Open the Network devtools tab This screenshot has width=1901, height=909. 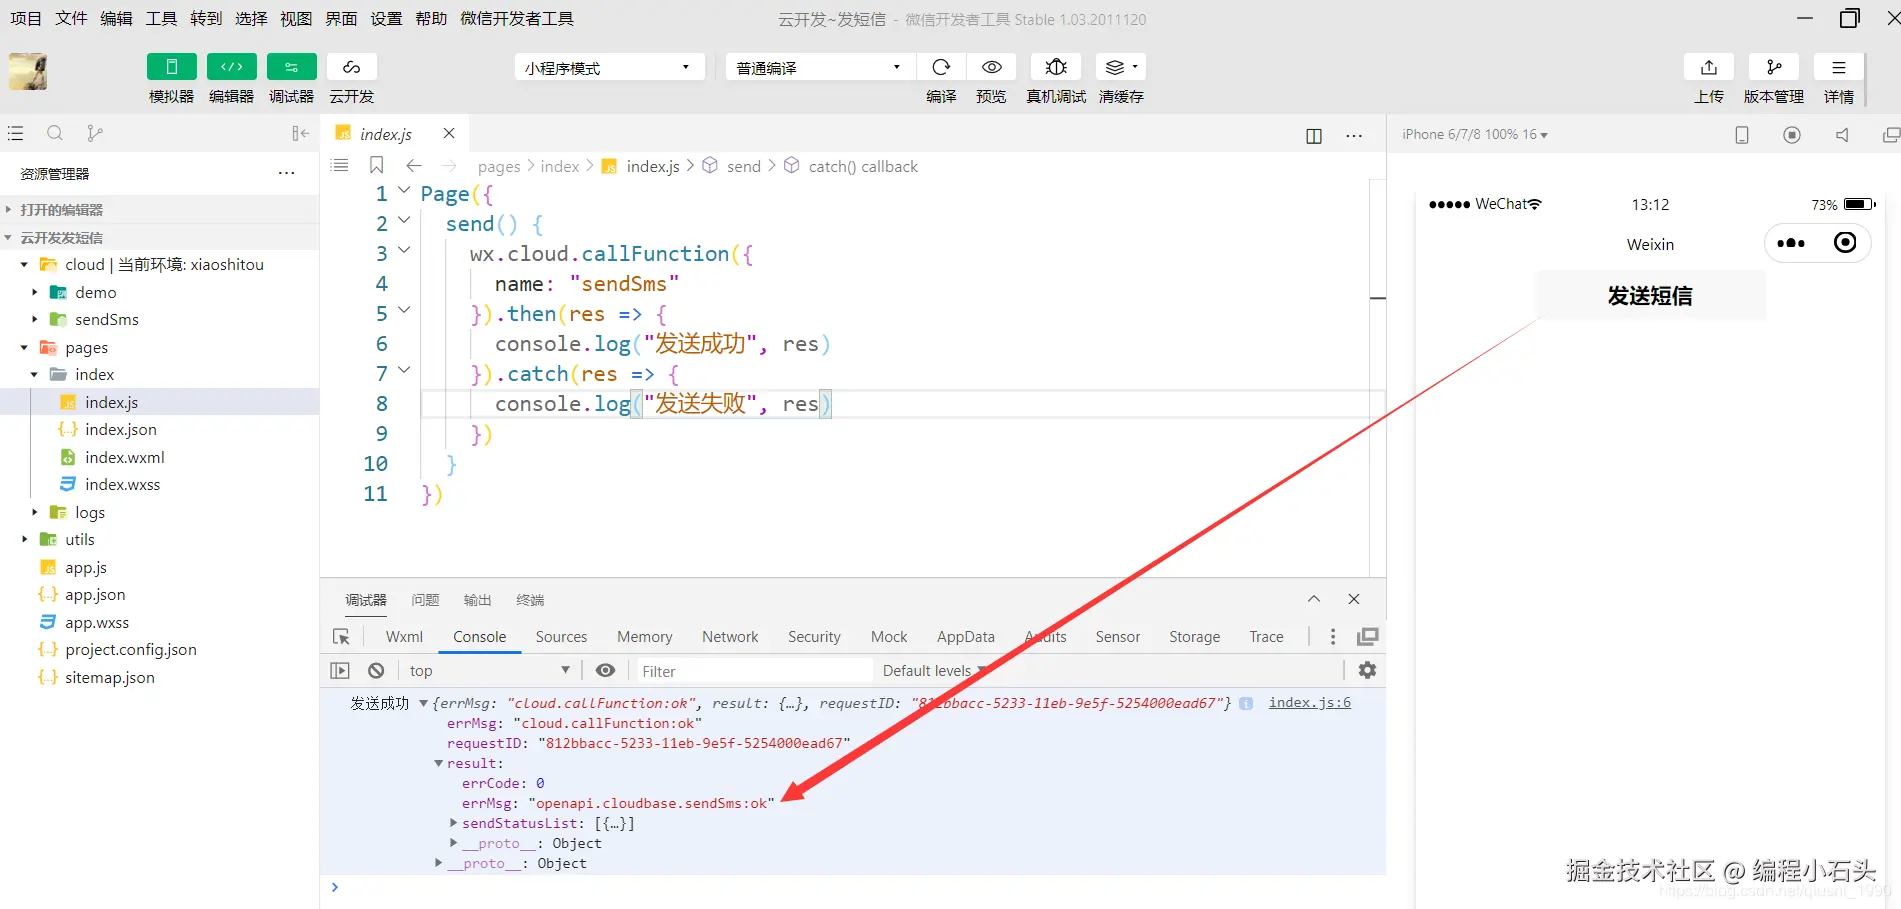point(730,637)
